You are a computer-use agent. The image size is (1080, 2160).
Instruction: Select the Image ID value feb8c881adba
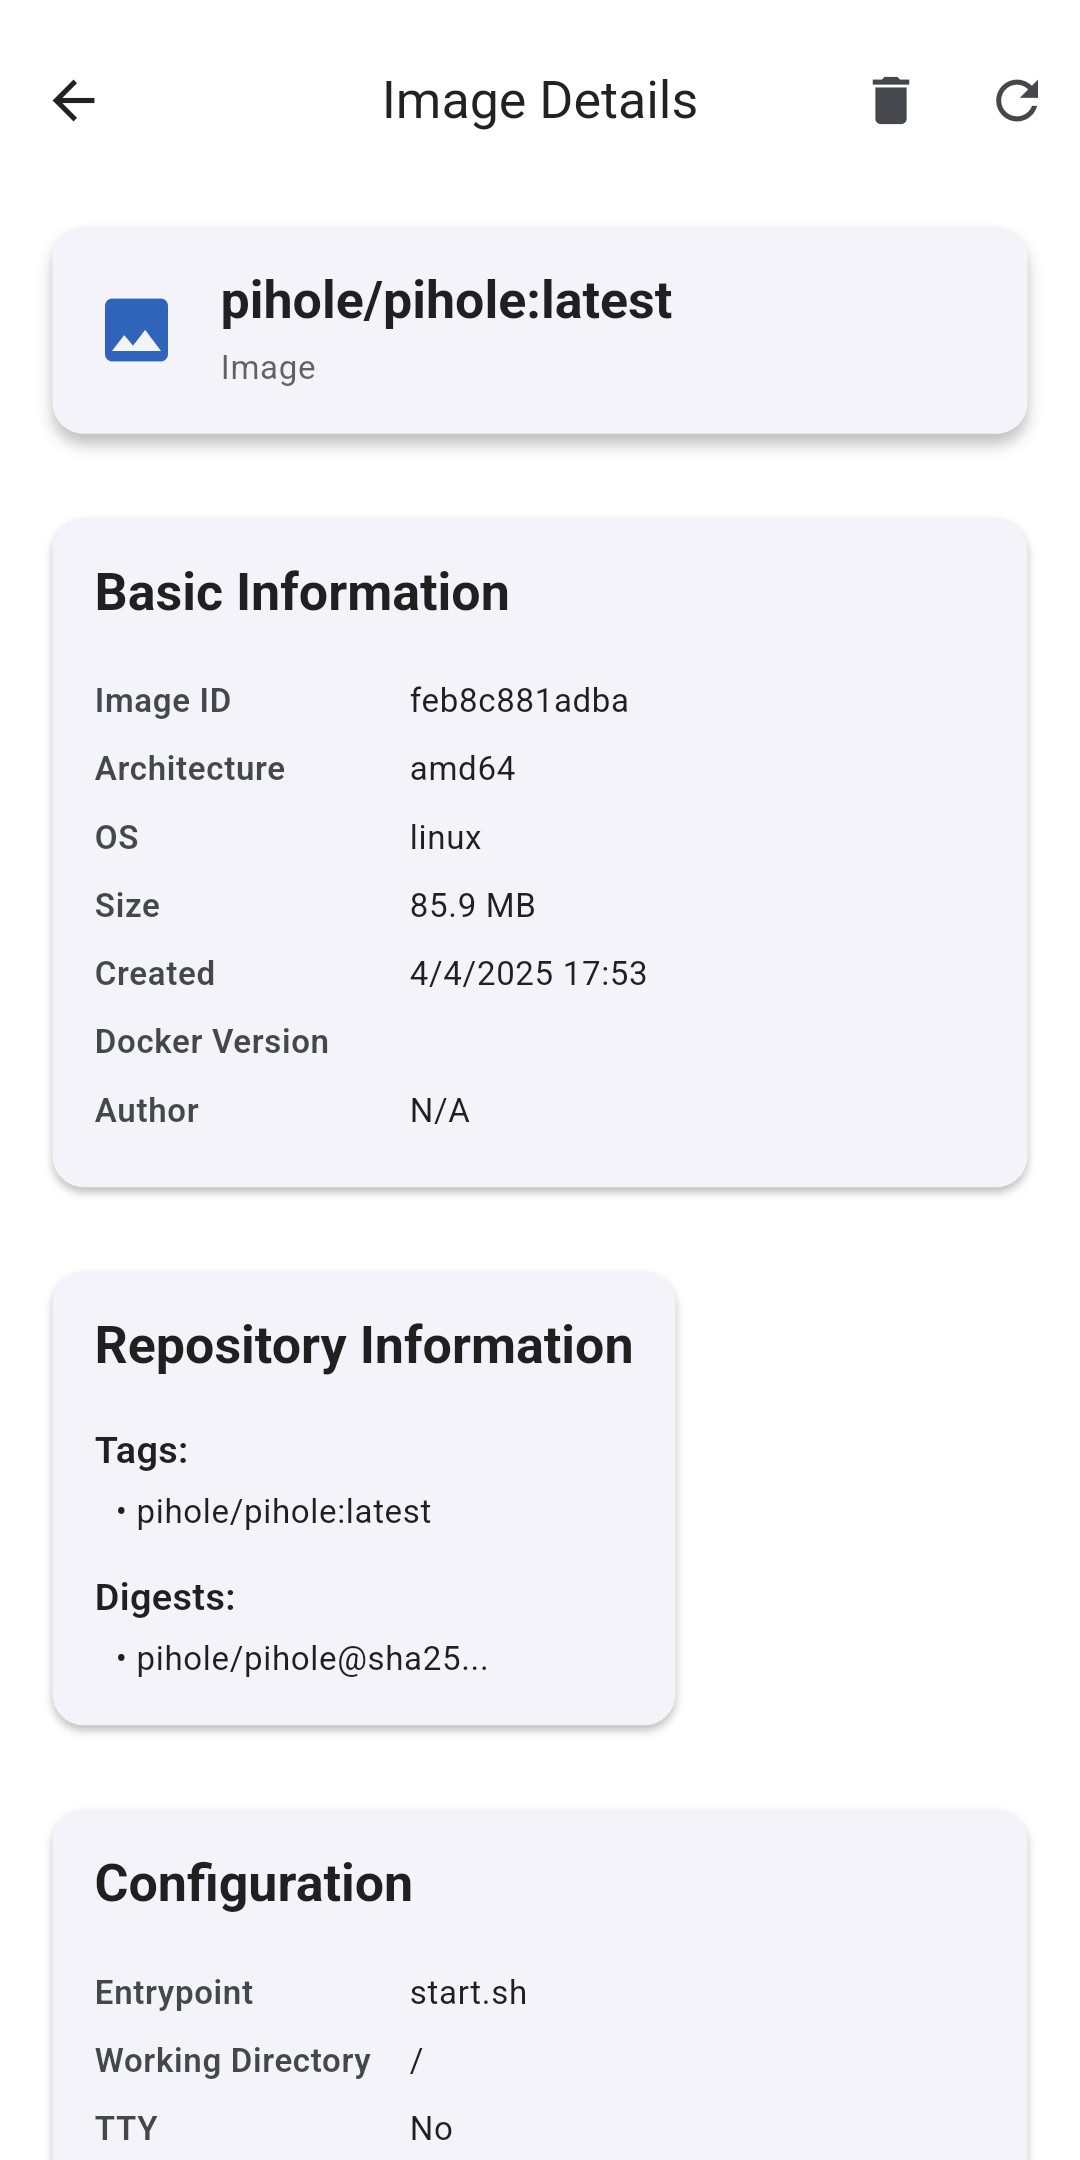519,701
